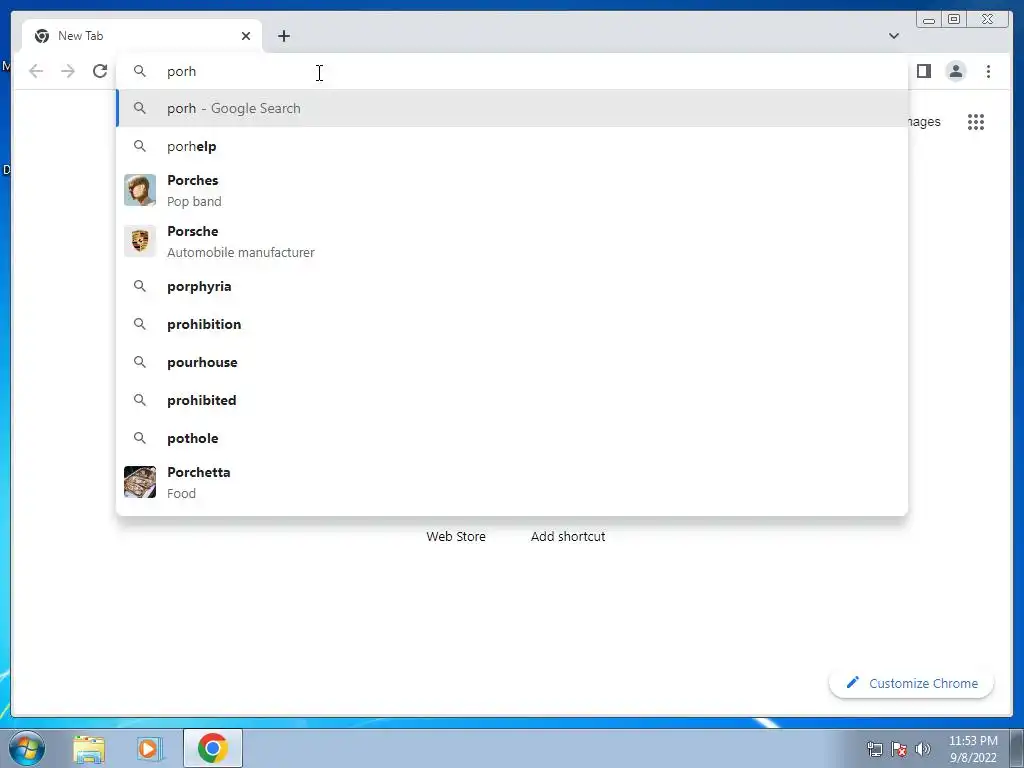Restore down the Chrome window
Viewport: 1024px width, 768px height.
953,20
